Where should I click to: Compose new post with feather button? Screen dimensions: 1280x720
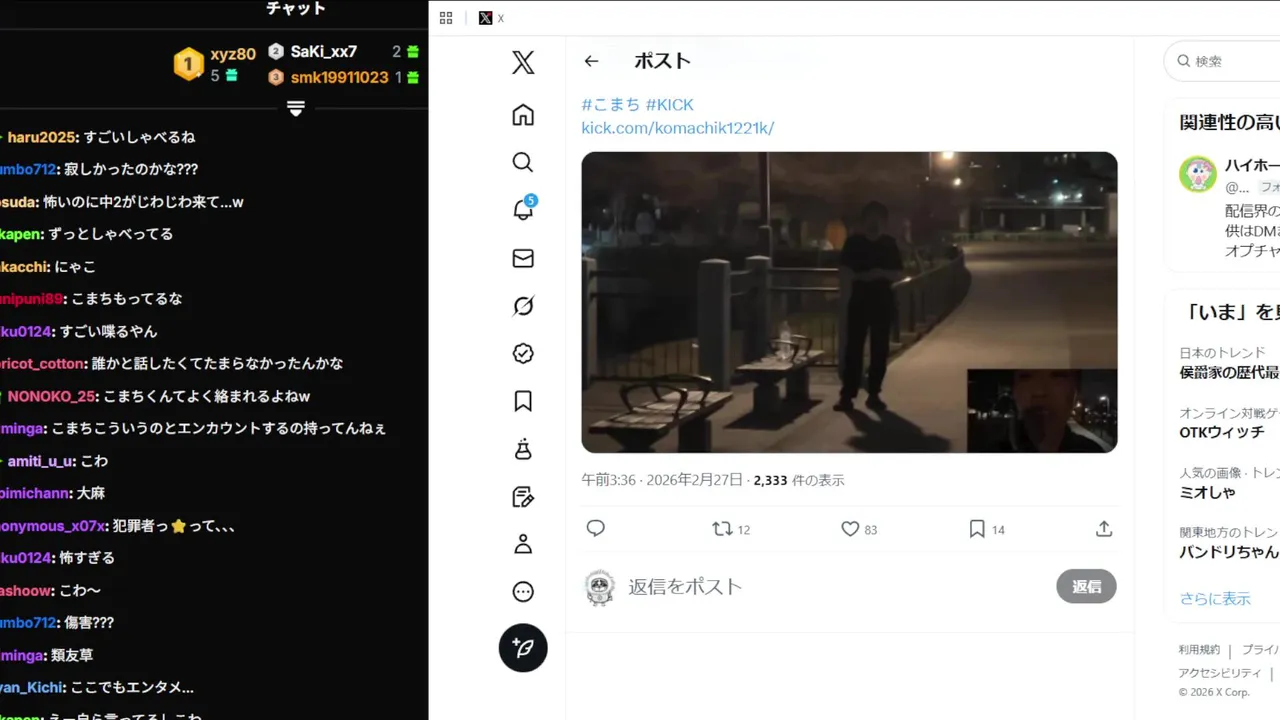tap(523, 648)
